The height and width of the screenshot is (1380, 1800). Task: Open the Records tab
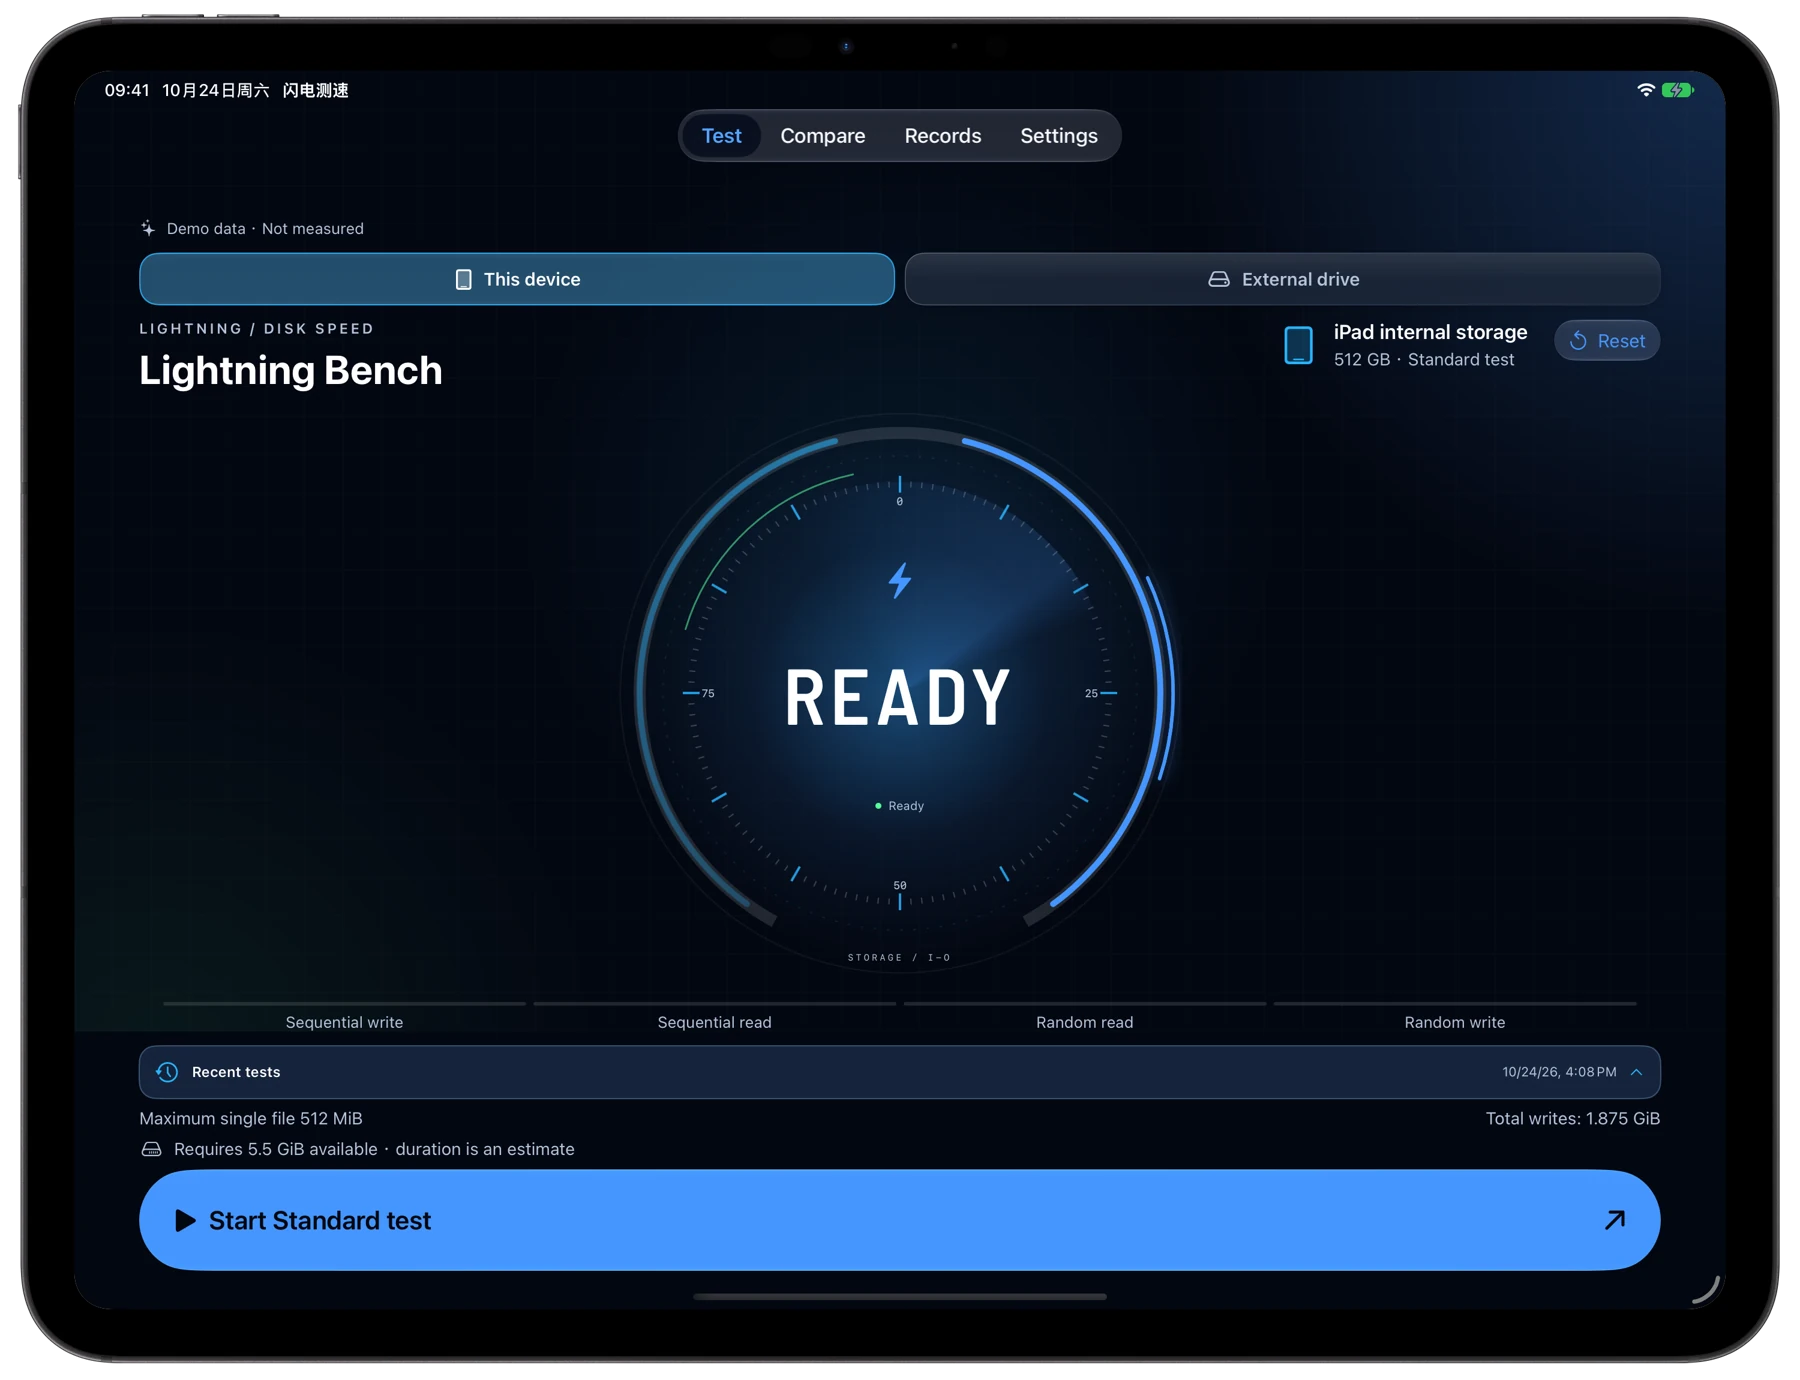pos(942,136)
